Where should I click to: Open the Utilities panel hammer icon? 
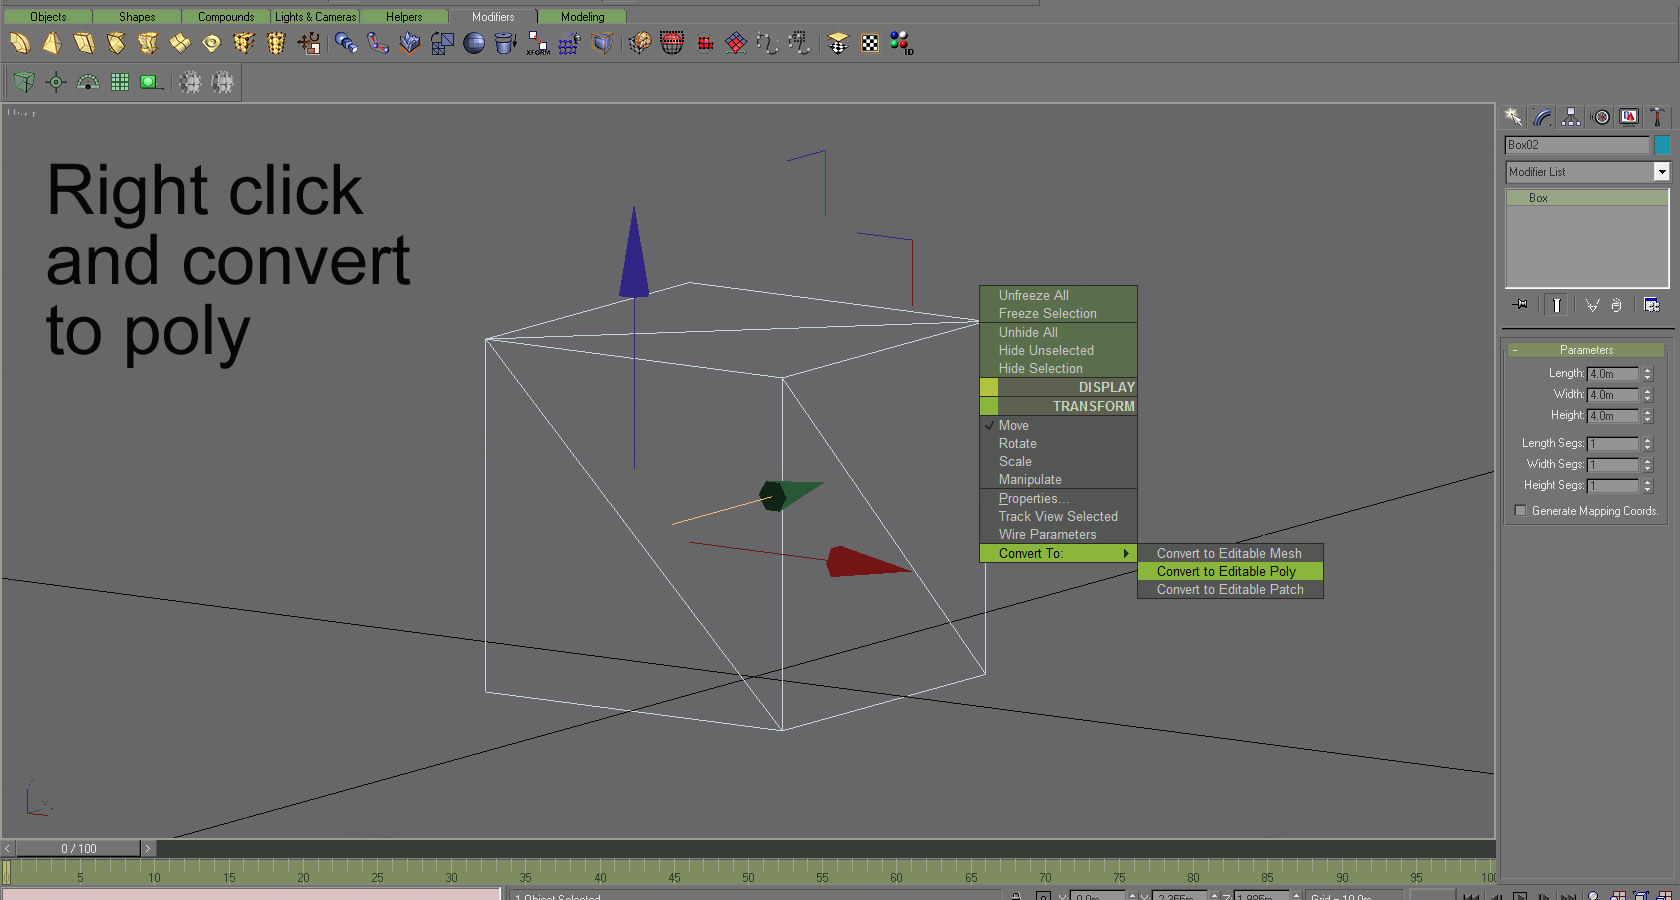pyautogui.click(x=1657, y=117)
